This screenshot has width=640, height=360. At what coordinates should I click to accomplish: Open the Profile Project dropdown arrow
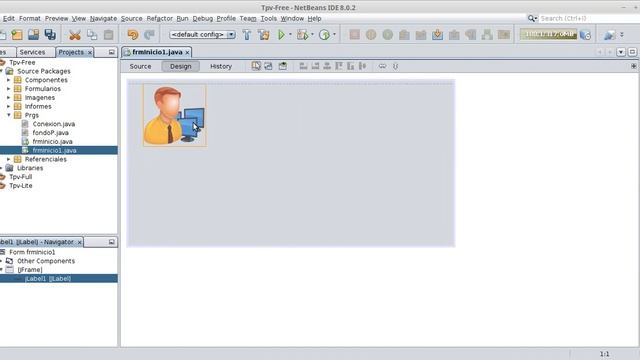click(x=334, y=35)
